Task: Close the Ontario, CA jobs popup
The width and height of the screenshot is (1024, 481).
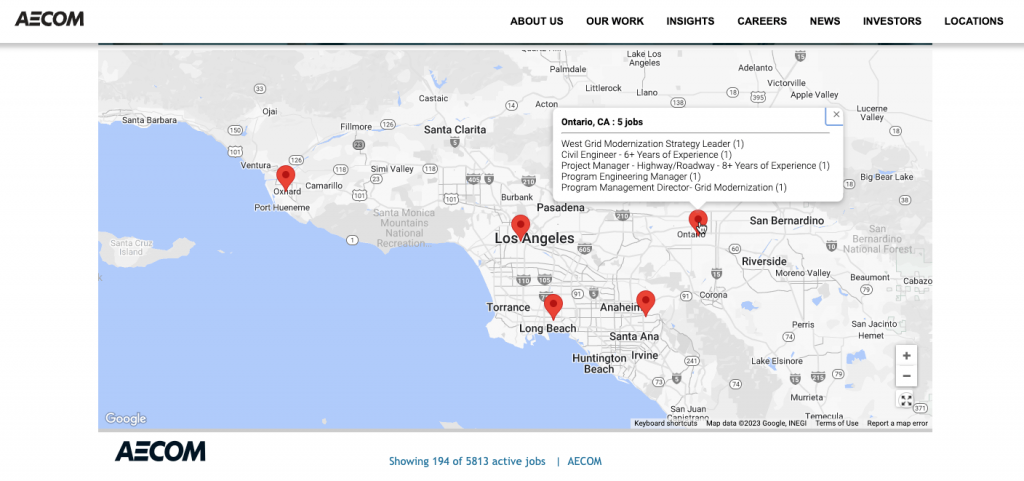Action: click(x=837, y=114)
